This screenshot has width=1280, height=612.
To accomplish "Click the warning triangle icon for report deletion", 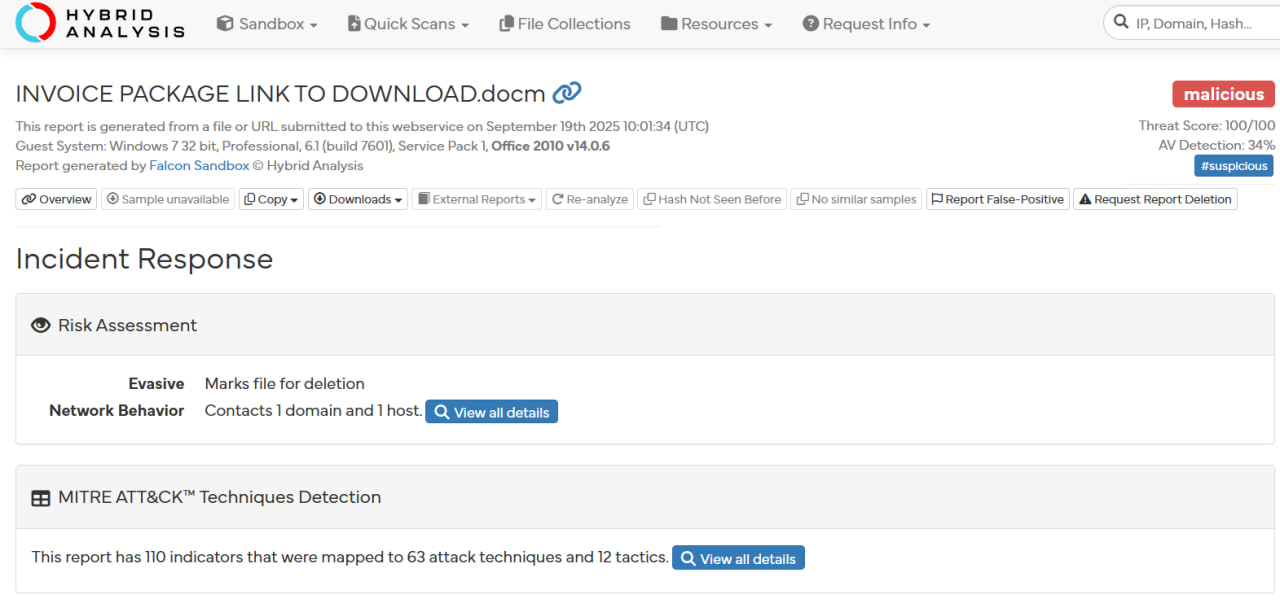I will 1085,199.
